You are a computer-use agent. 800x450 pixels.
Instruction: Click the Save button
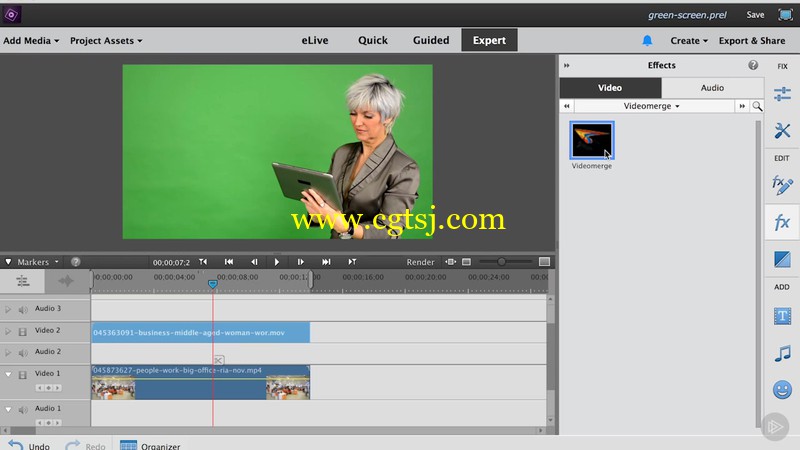pos(755,15)
